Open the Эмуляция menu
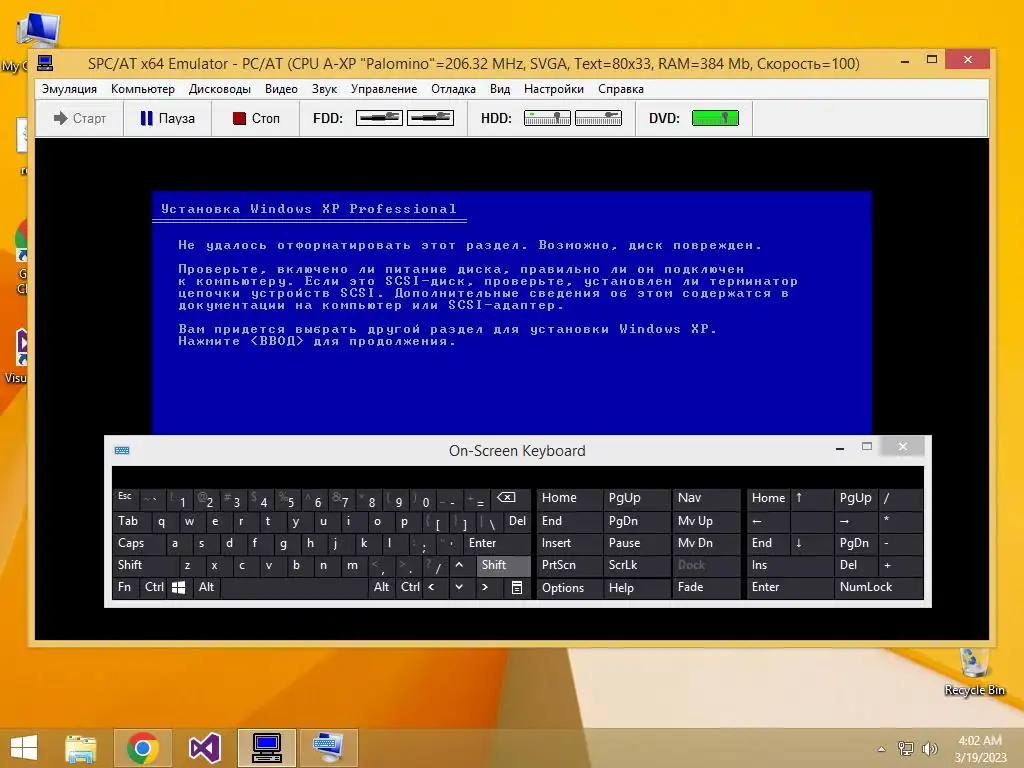This screenshot has width=1024, height=768. (69, 89)
